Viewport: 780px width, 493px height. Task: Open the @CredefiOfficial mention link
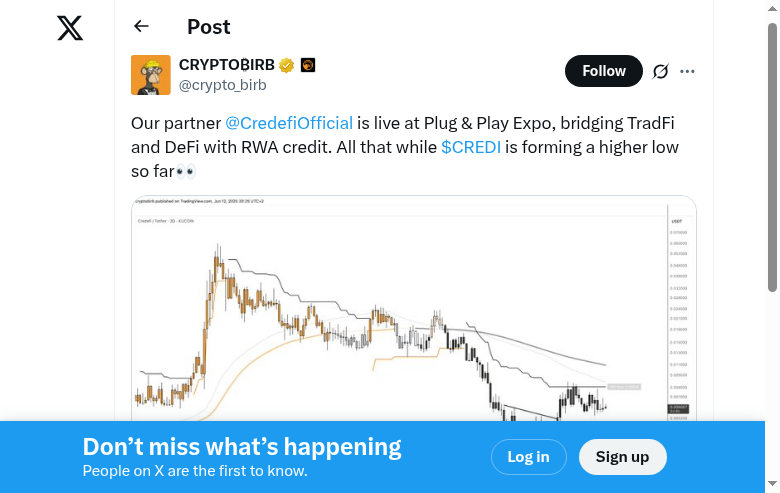pyautogui.click(x=288, y=123)
